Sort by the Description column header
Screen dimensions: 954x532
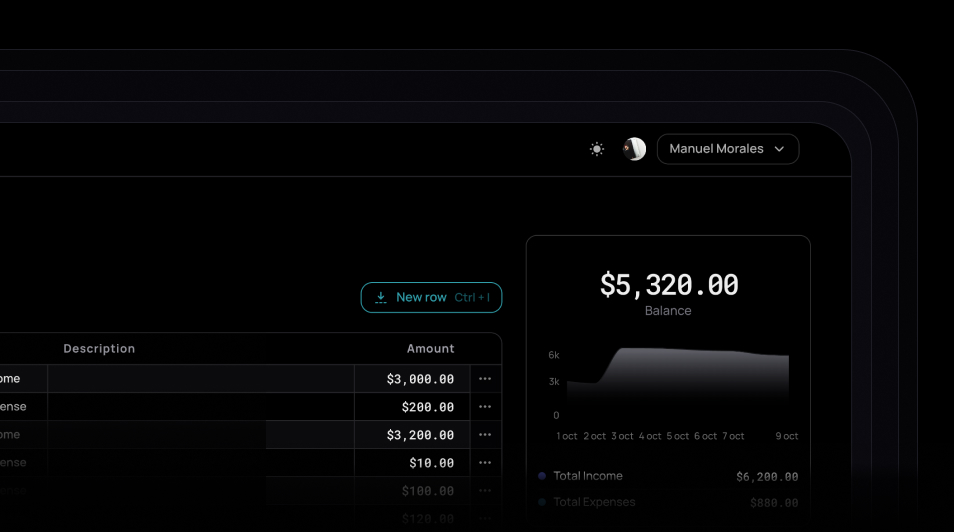99,349
